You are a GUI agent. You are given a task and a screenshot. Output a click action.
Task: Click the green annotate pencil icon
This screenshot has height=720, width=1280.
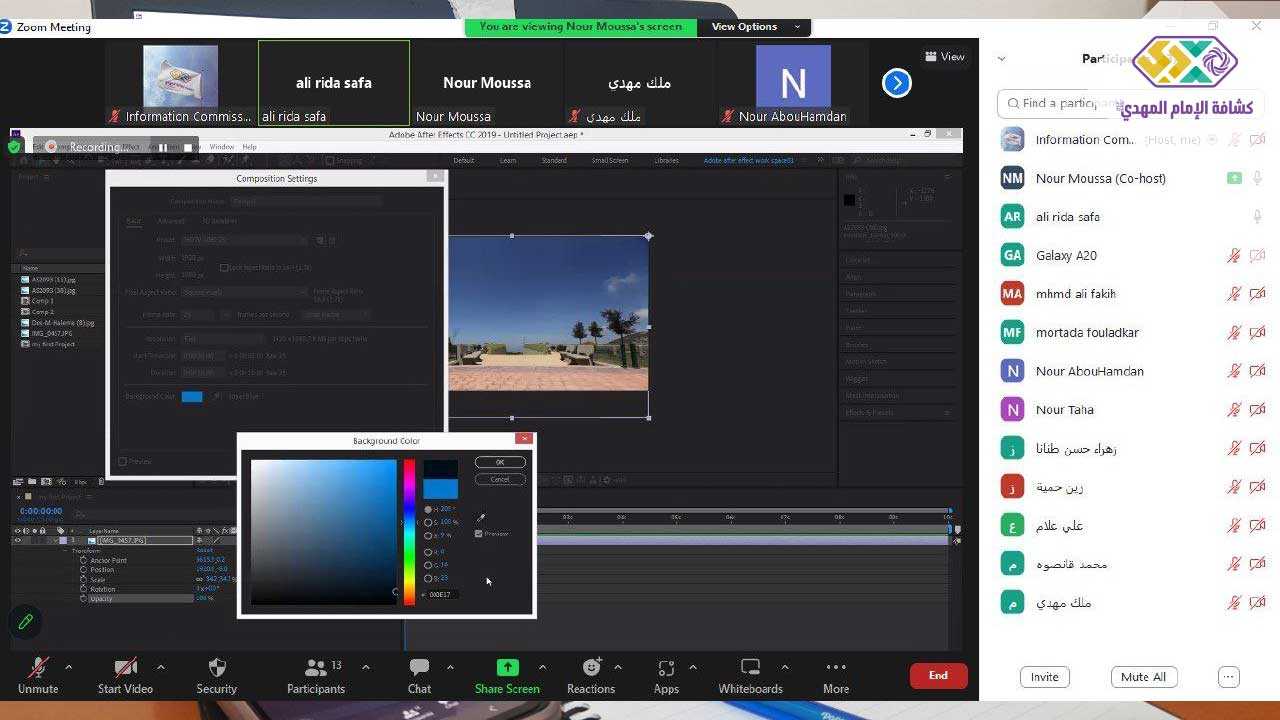pyautogui.click(x=26, y=622)
